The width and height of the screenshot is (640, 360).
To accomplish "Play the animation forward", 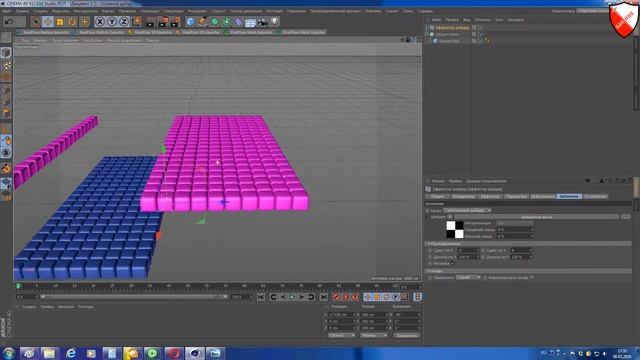I will [292, 297].
